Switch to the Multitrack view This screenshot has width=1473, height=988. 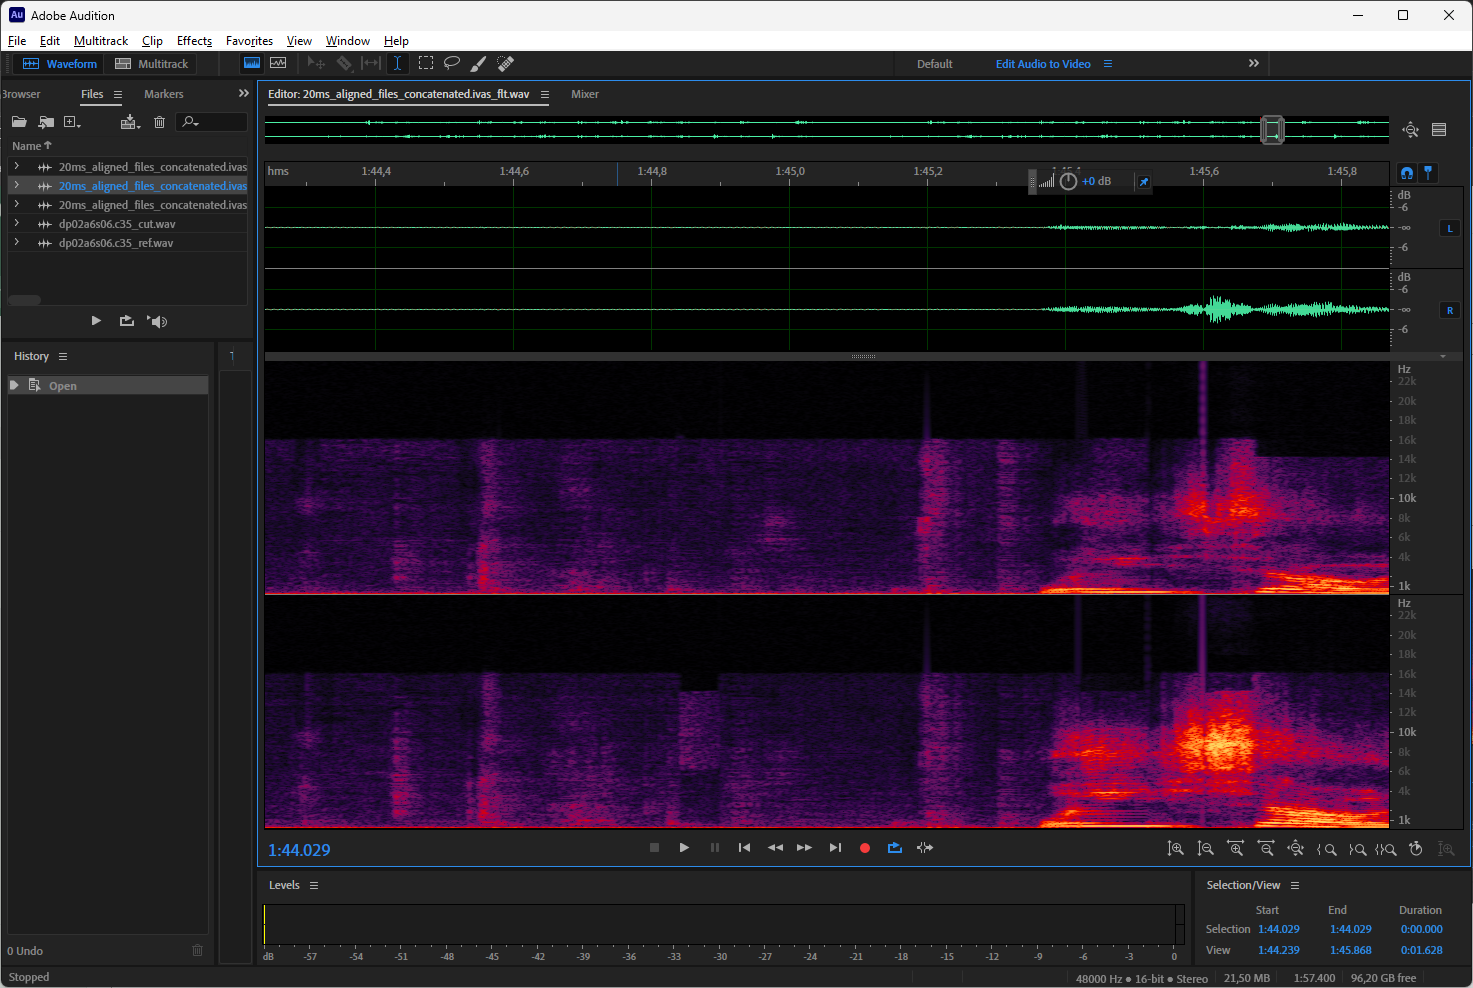[x=152, y=64]
